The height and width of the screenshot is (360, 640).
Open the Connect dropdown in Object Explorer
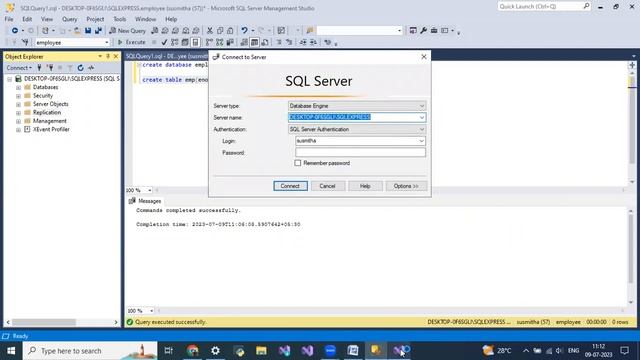coord(19,68)
